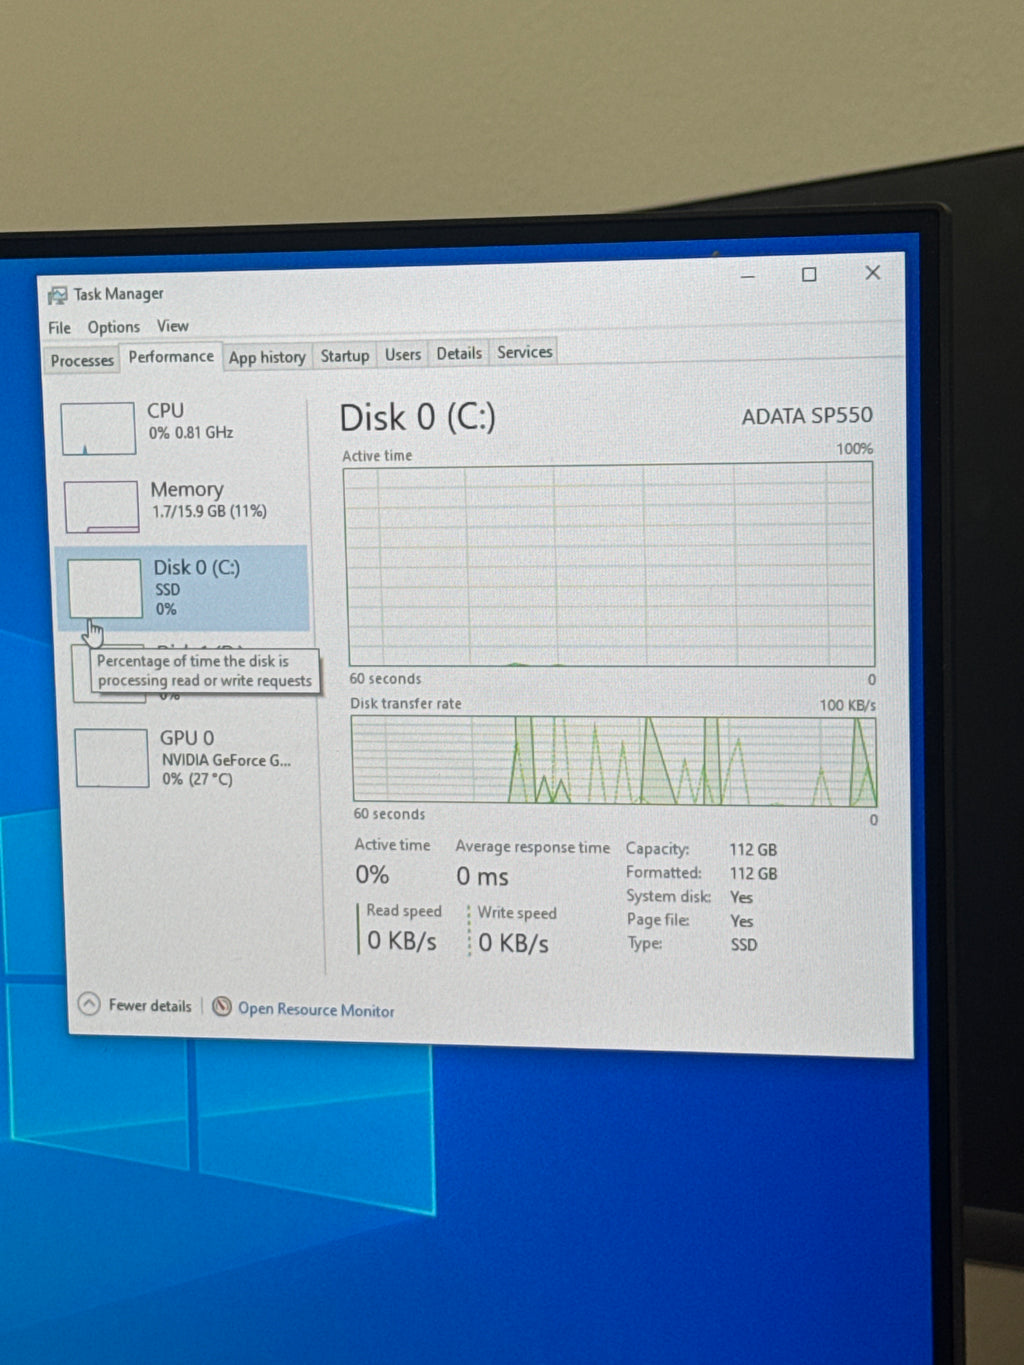
Task: Open Resource Monitor link
Action: (316, 1010)
